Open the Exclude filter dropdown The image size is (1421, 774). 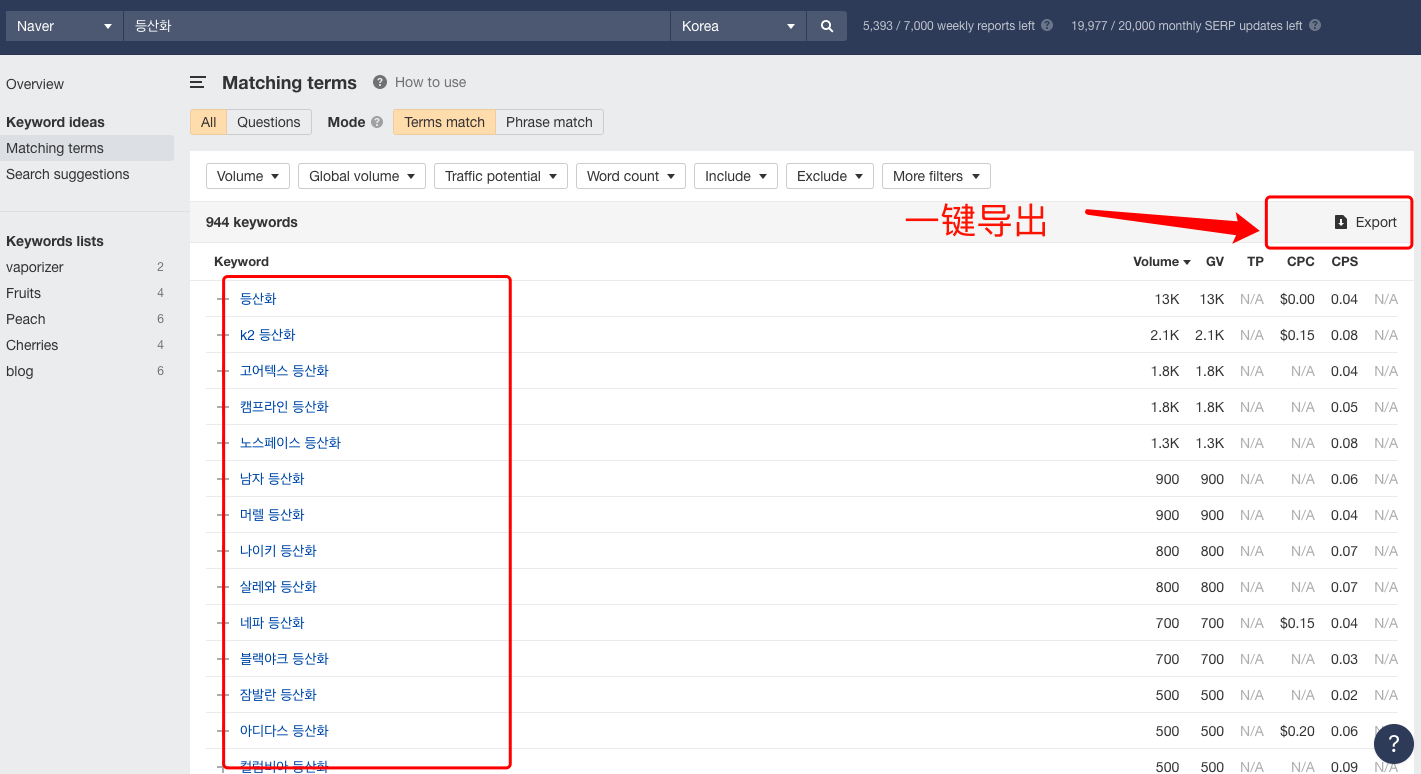(x=830, y=176)
